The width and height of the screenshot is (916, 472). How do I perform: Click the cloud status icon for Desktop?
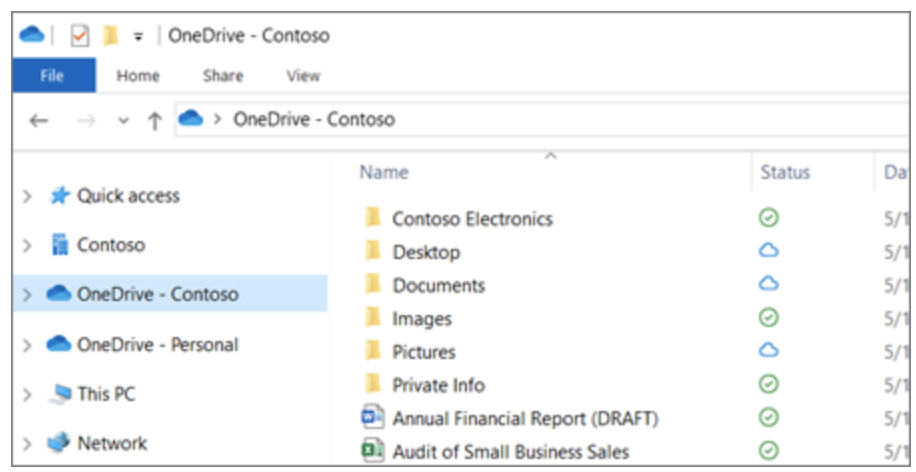[768, 251]
